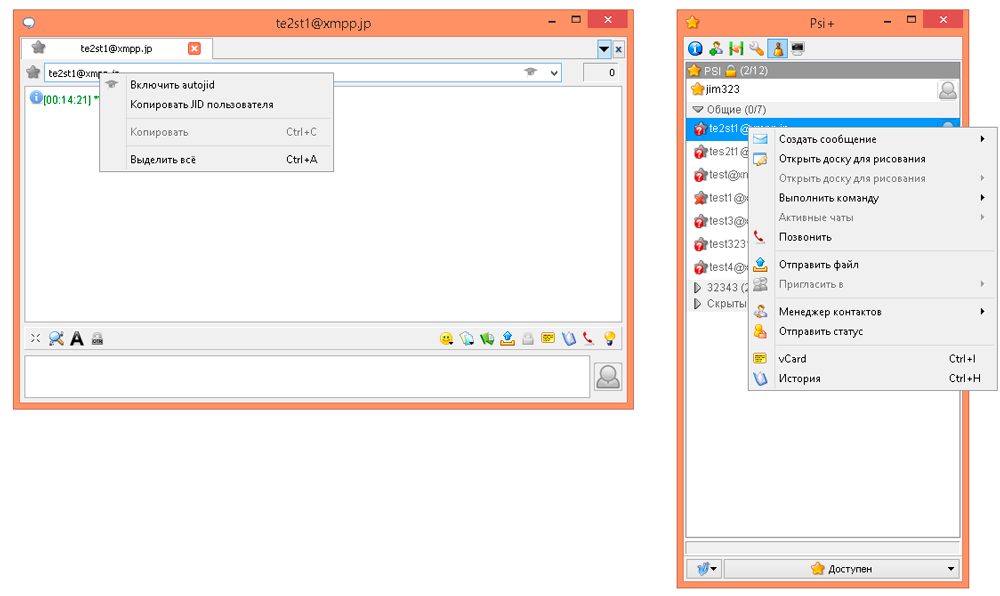
Task: Click the grey padlock icon beside vCard icon
Action: pyautogui.click(x=528, y=338)
